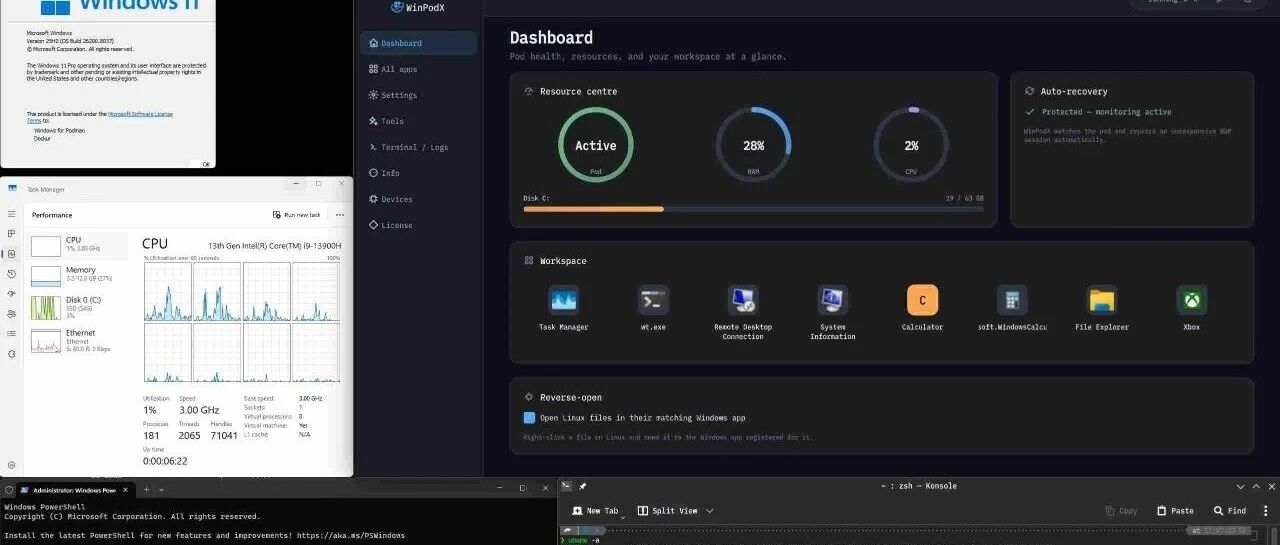Open App history icon in Task Manager
Screen dimensions: 1280x545
click(11, 273)
